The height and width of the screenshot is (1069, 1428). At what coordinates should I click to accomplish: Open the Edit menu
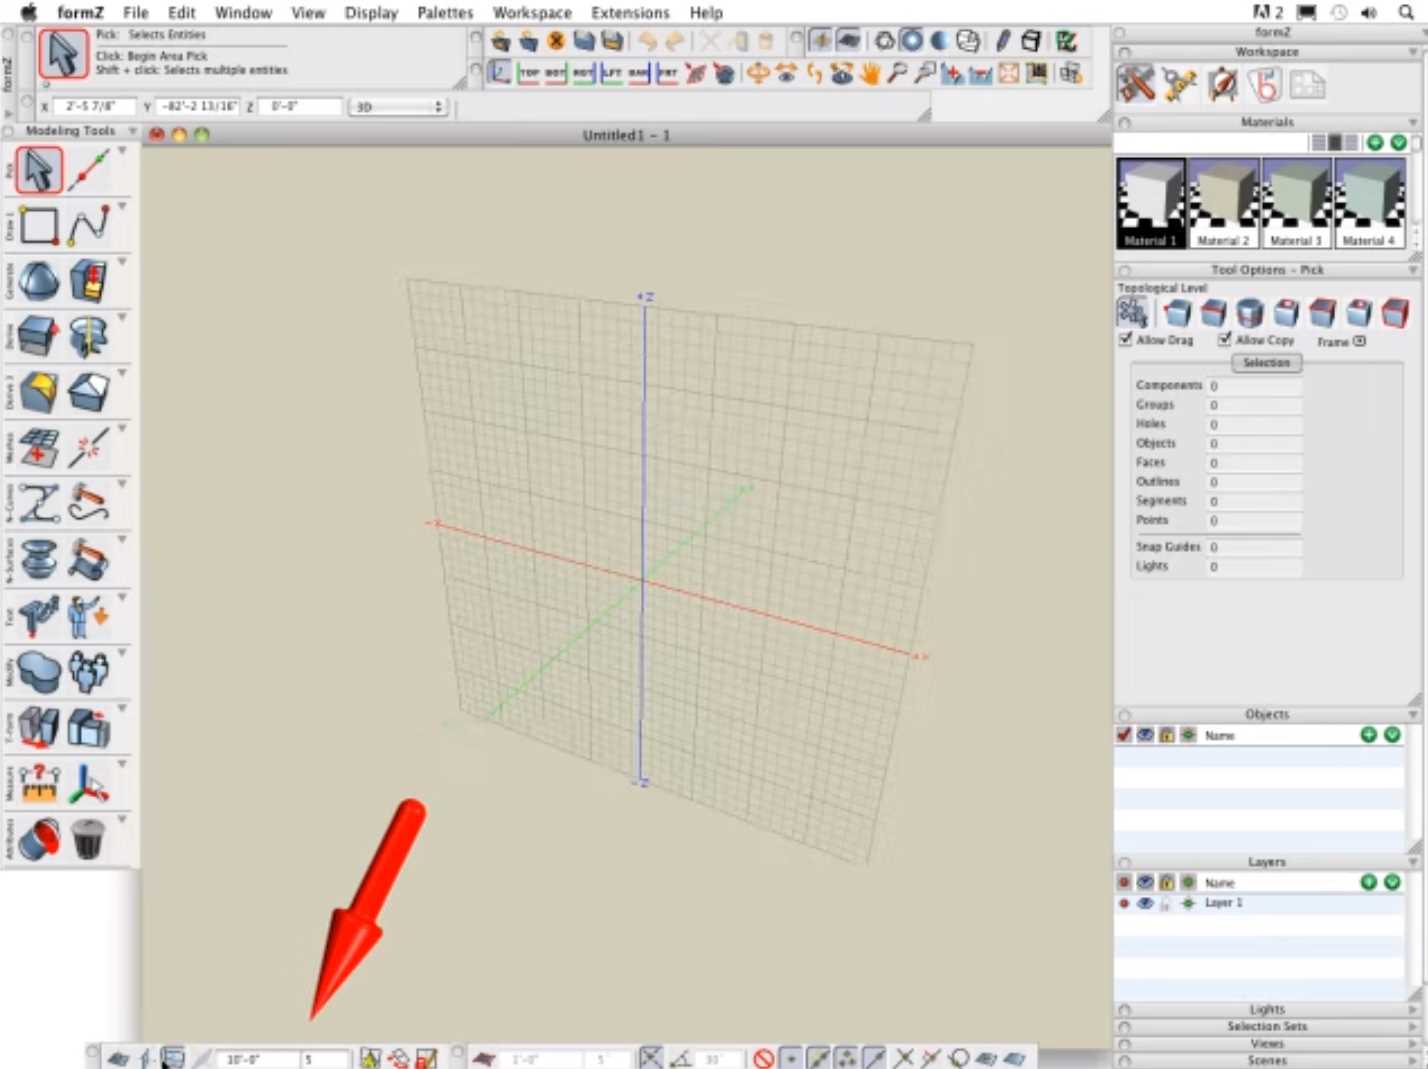click(x=182, y=12)
